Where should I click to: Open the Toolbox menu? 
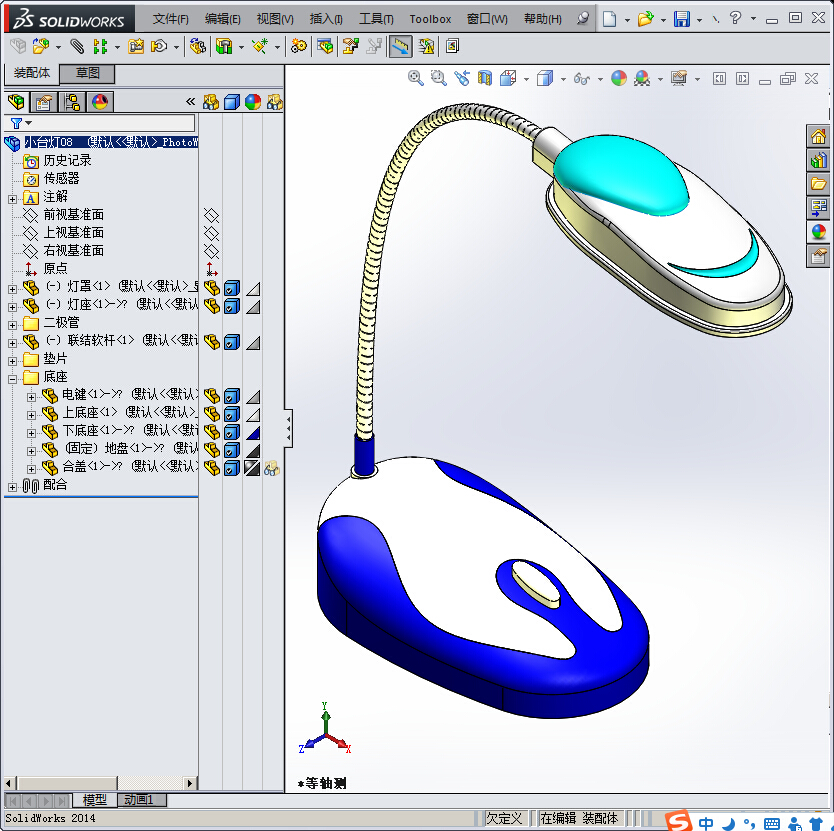pyautogui.click(x=430, y=20)
